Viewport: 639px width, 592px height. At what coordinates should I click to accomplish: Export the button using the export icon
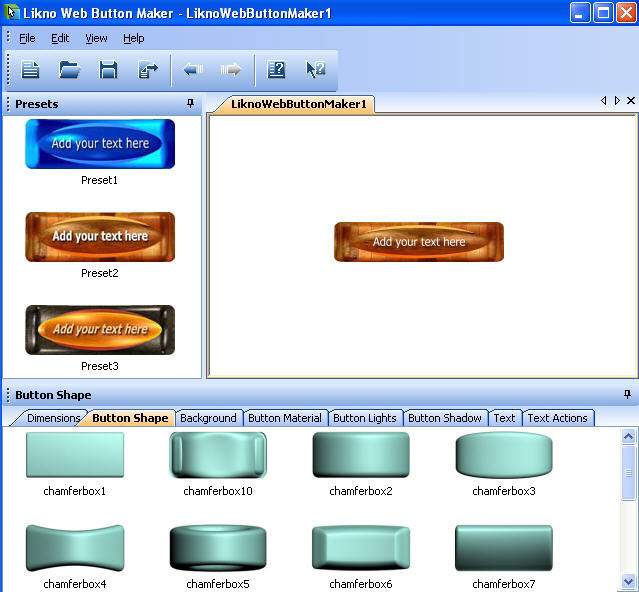tap(148, 70)
